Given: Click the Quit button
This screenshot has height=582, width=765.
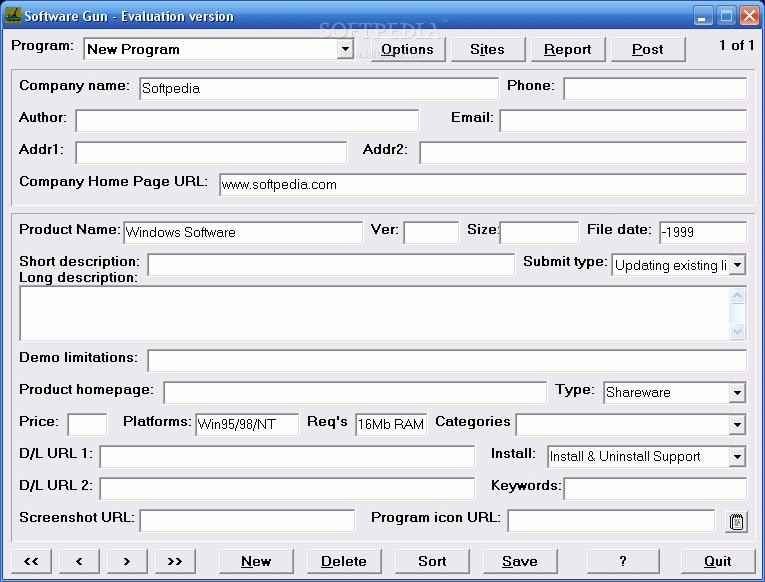Looking at the screenshot, I should point(718,562).
